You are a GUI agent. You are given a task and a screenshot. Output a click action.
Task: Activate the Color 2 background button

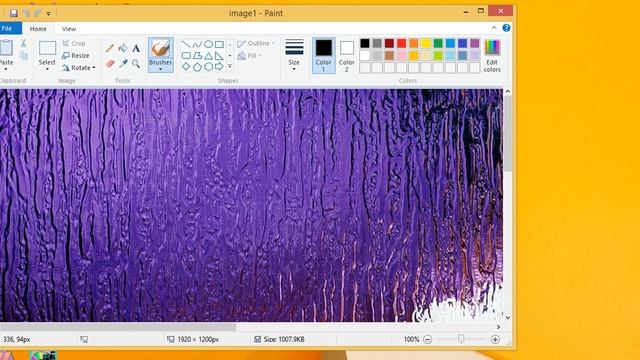tap(347, 56)
